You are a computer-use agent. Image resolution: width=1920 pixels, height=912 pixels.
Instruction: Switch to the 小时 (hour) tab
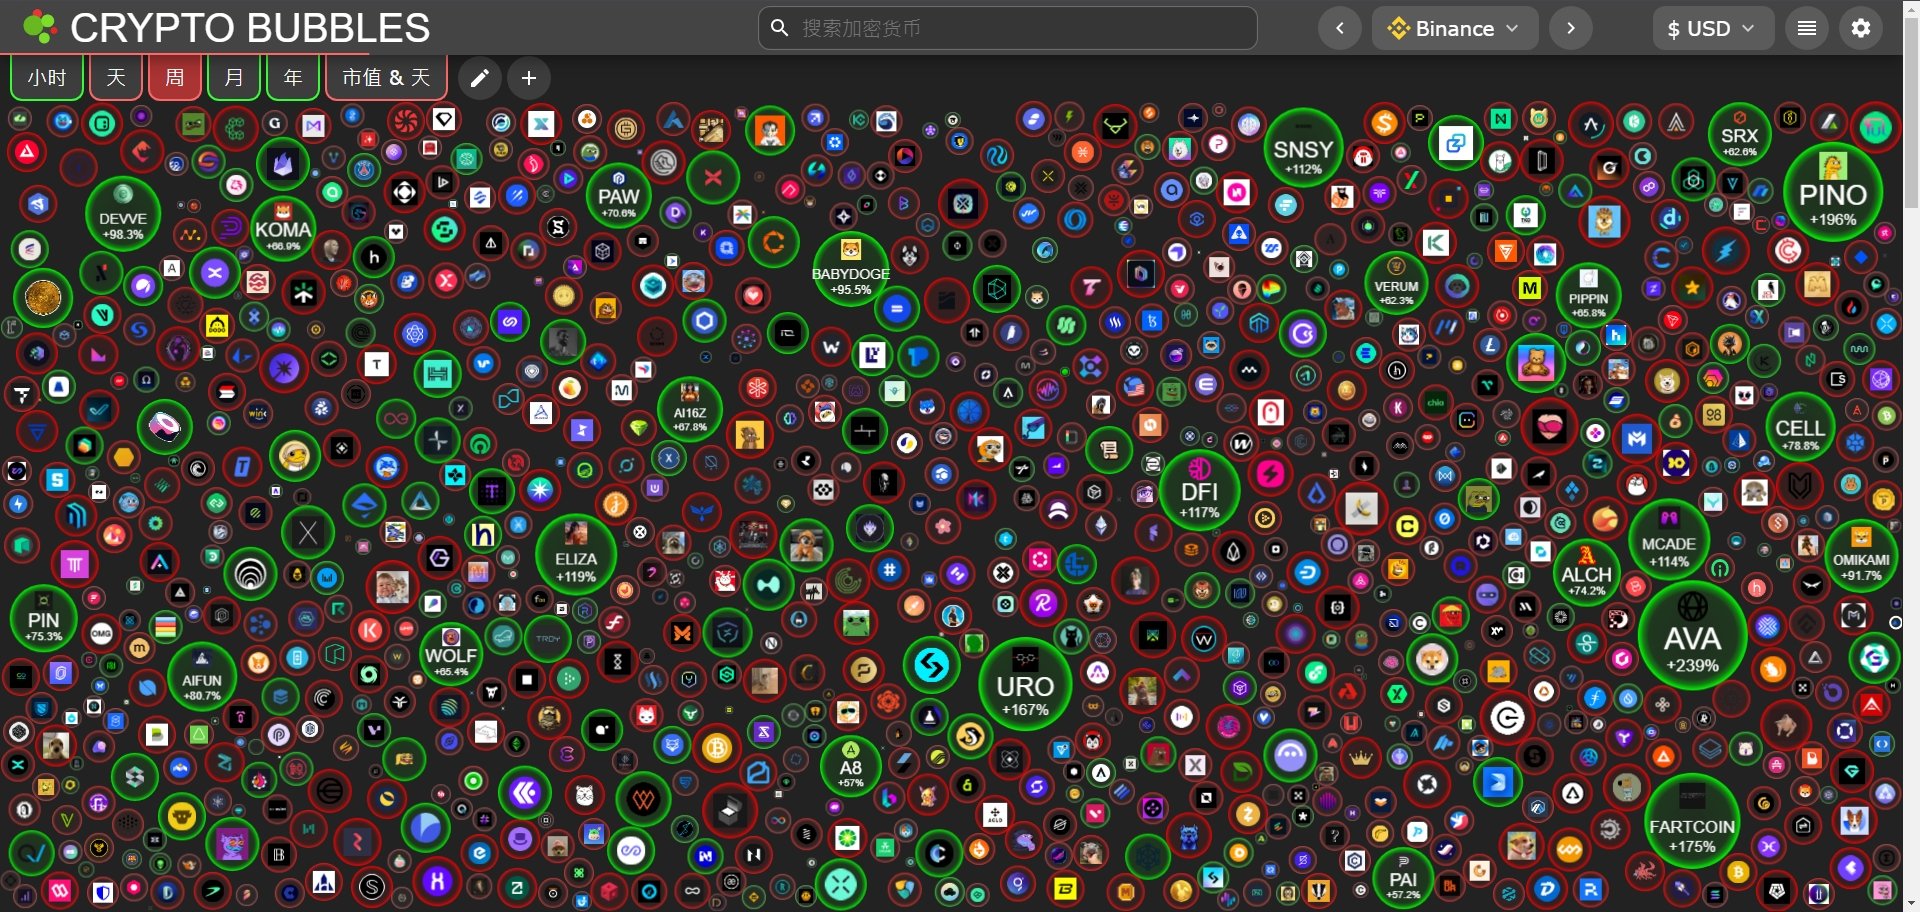point(47,78)
